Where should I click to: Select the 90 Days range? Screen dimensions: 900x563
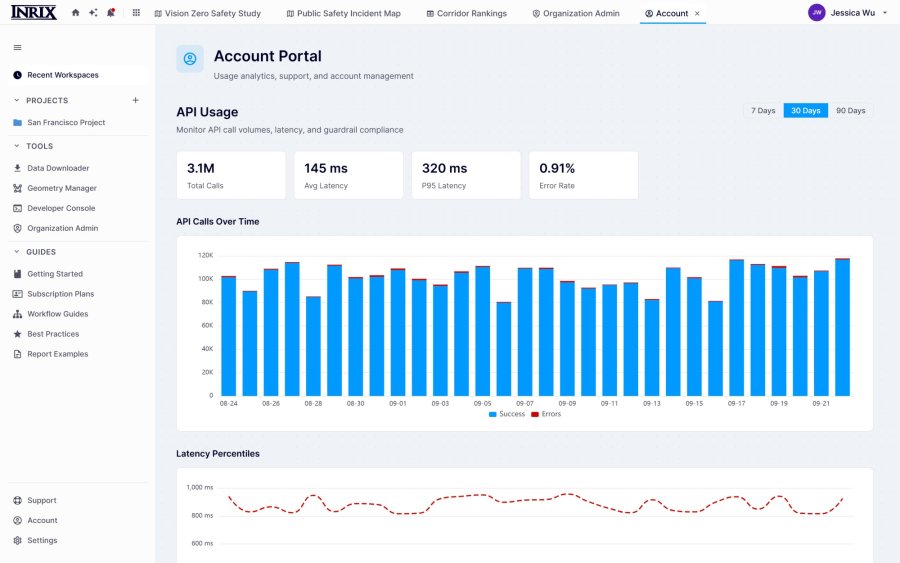click(851, 111)
